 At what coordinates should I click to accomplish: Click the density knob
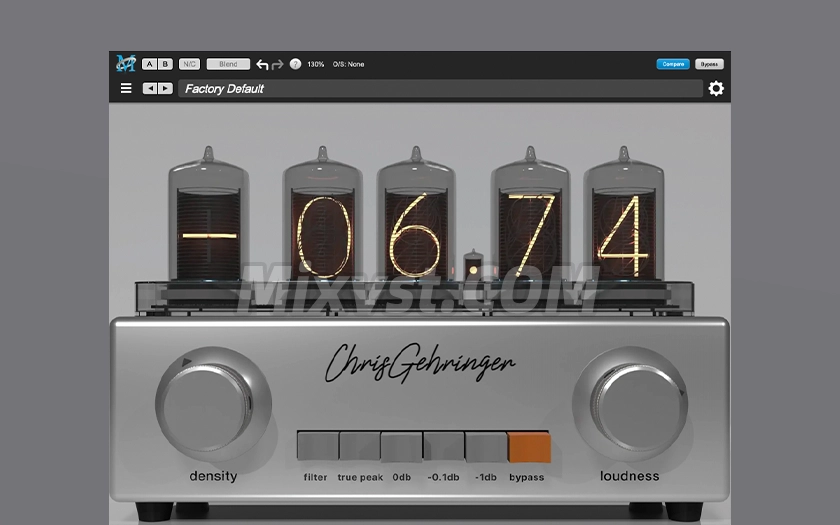(x=212, y=404)
